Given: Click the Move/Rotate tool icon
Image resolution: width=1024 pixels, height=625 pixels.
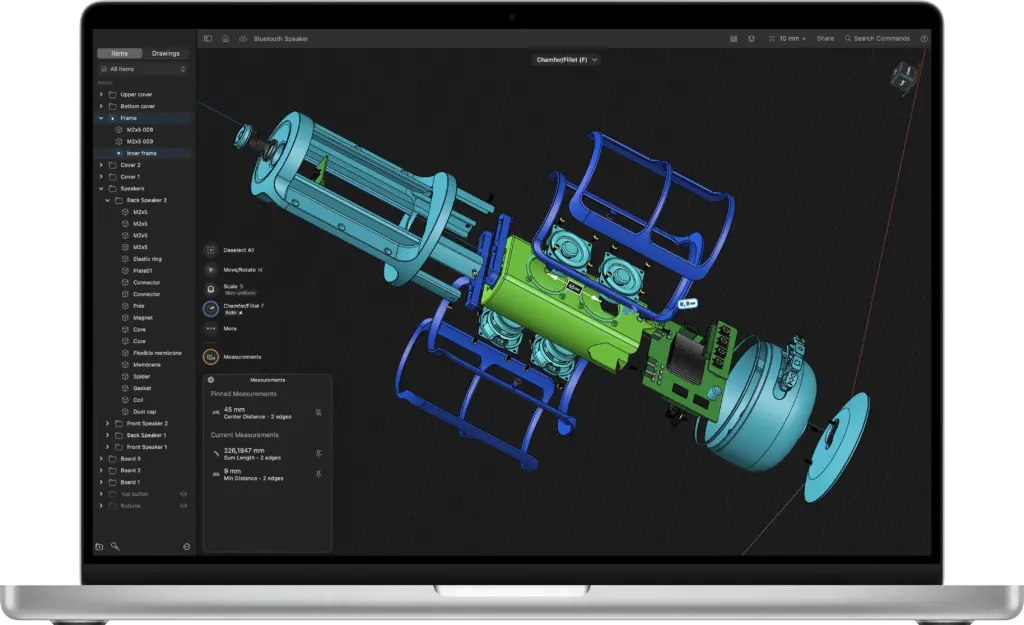Looking at the screenshot, I should 211,270.
